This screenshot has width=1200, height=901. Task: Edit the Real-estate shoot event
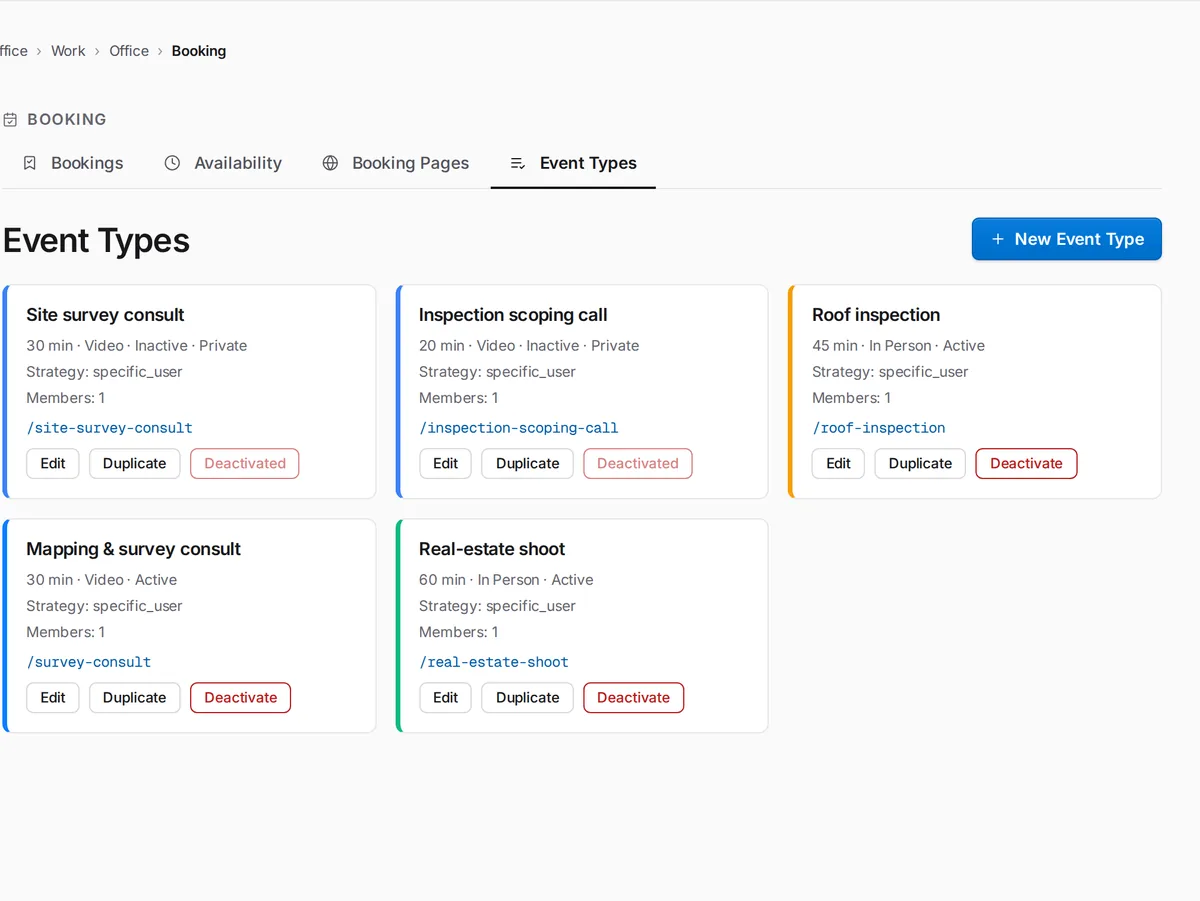click(x=445, y=698)
